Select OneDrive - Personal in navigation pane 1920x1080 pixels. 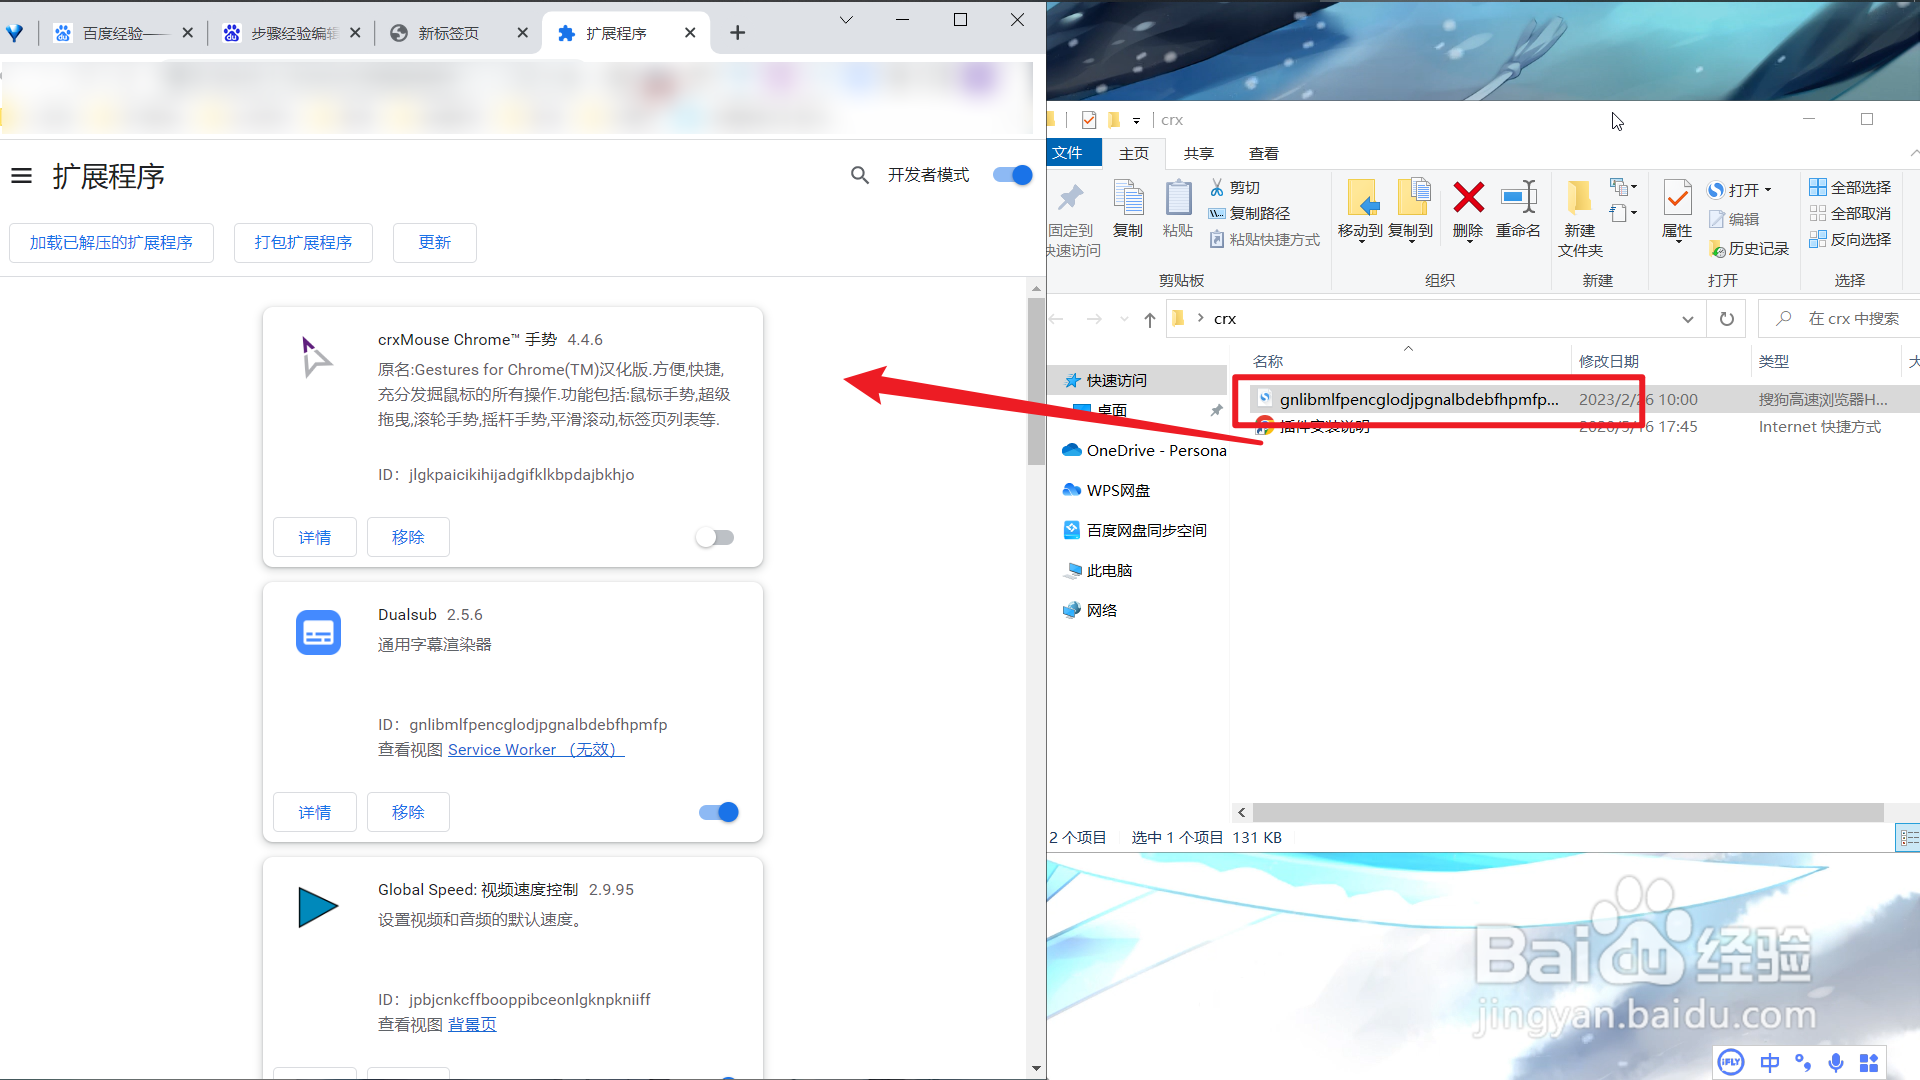[1143, 451]
